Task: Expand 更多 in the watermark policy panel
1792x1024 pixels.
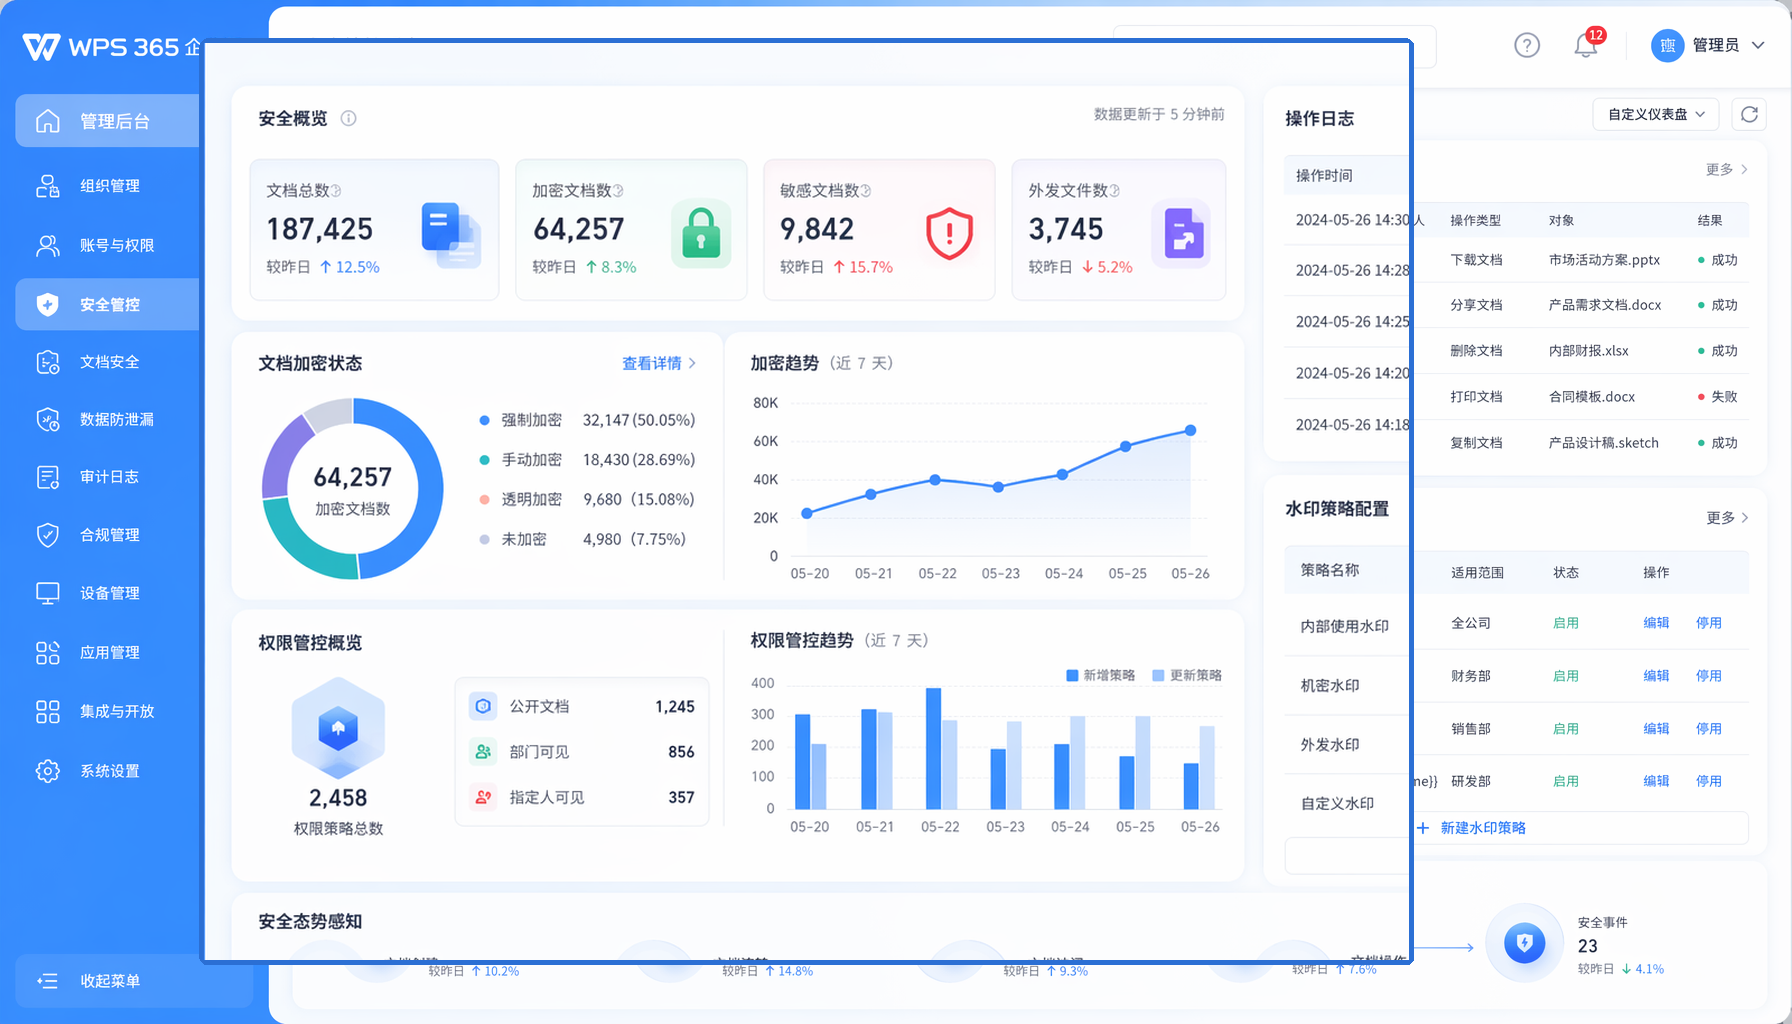Action: coord(1727,517)
